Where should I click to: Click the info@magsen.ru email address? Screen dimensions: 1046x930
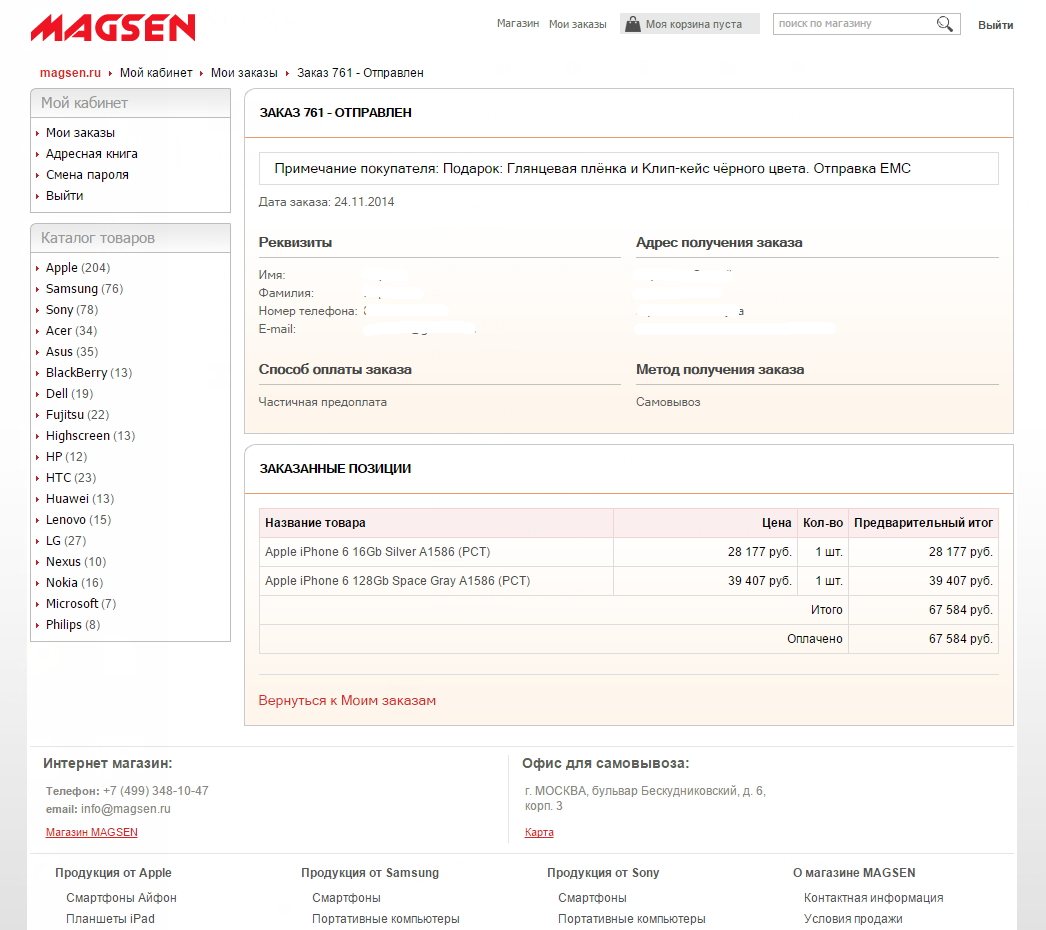125,809
